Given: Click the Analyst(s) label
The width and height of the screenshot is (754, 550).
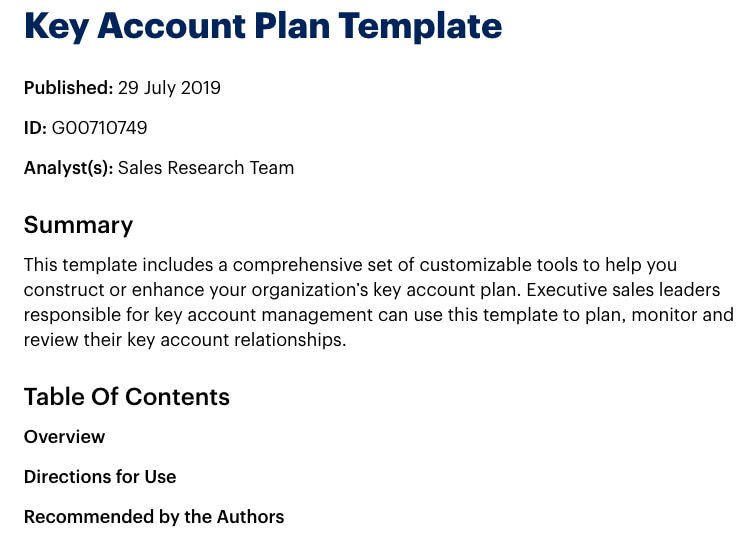Looking at the screenshot, I should point(68,168).
